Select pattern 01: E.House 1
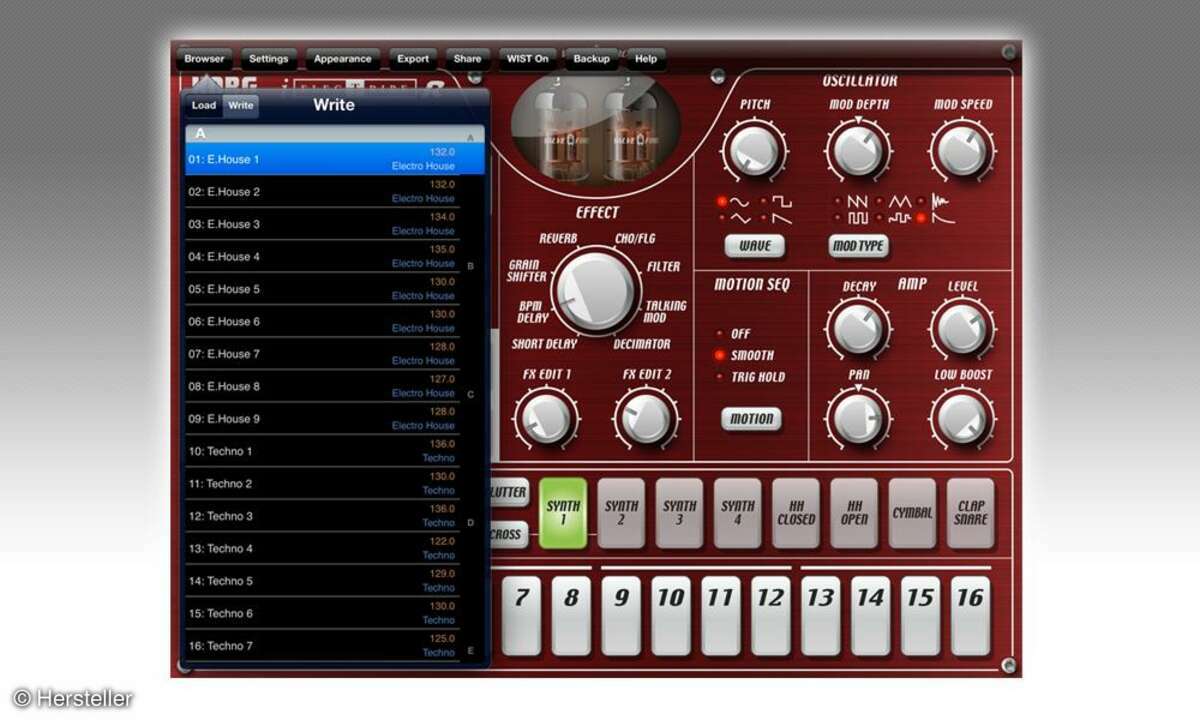 click(x=335, y=159)
